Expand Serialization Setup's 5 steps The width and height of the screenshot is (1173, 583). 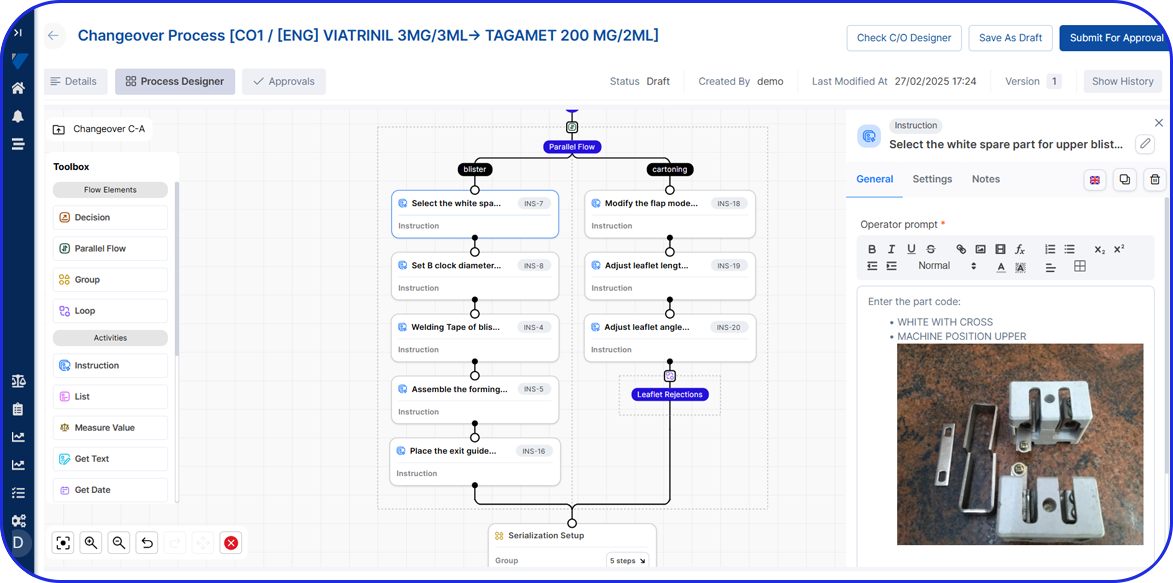point(628,561)
